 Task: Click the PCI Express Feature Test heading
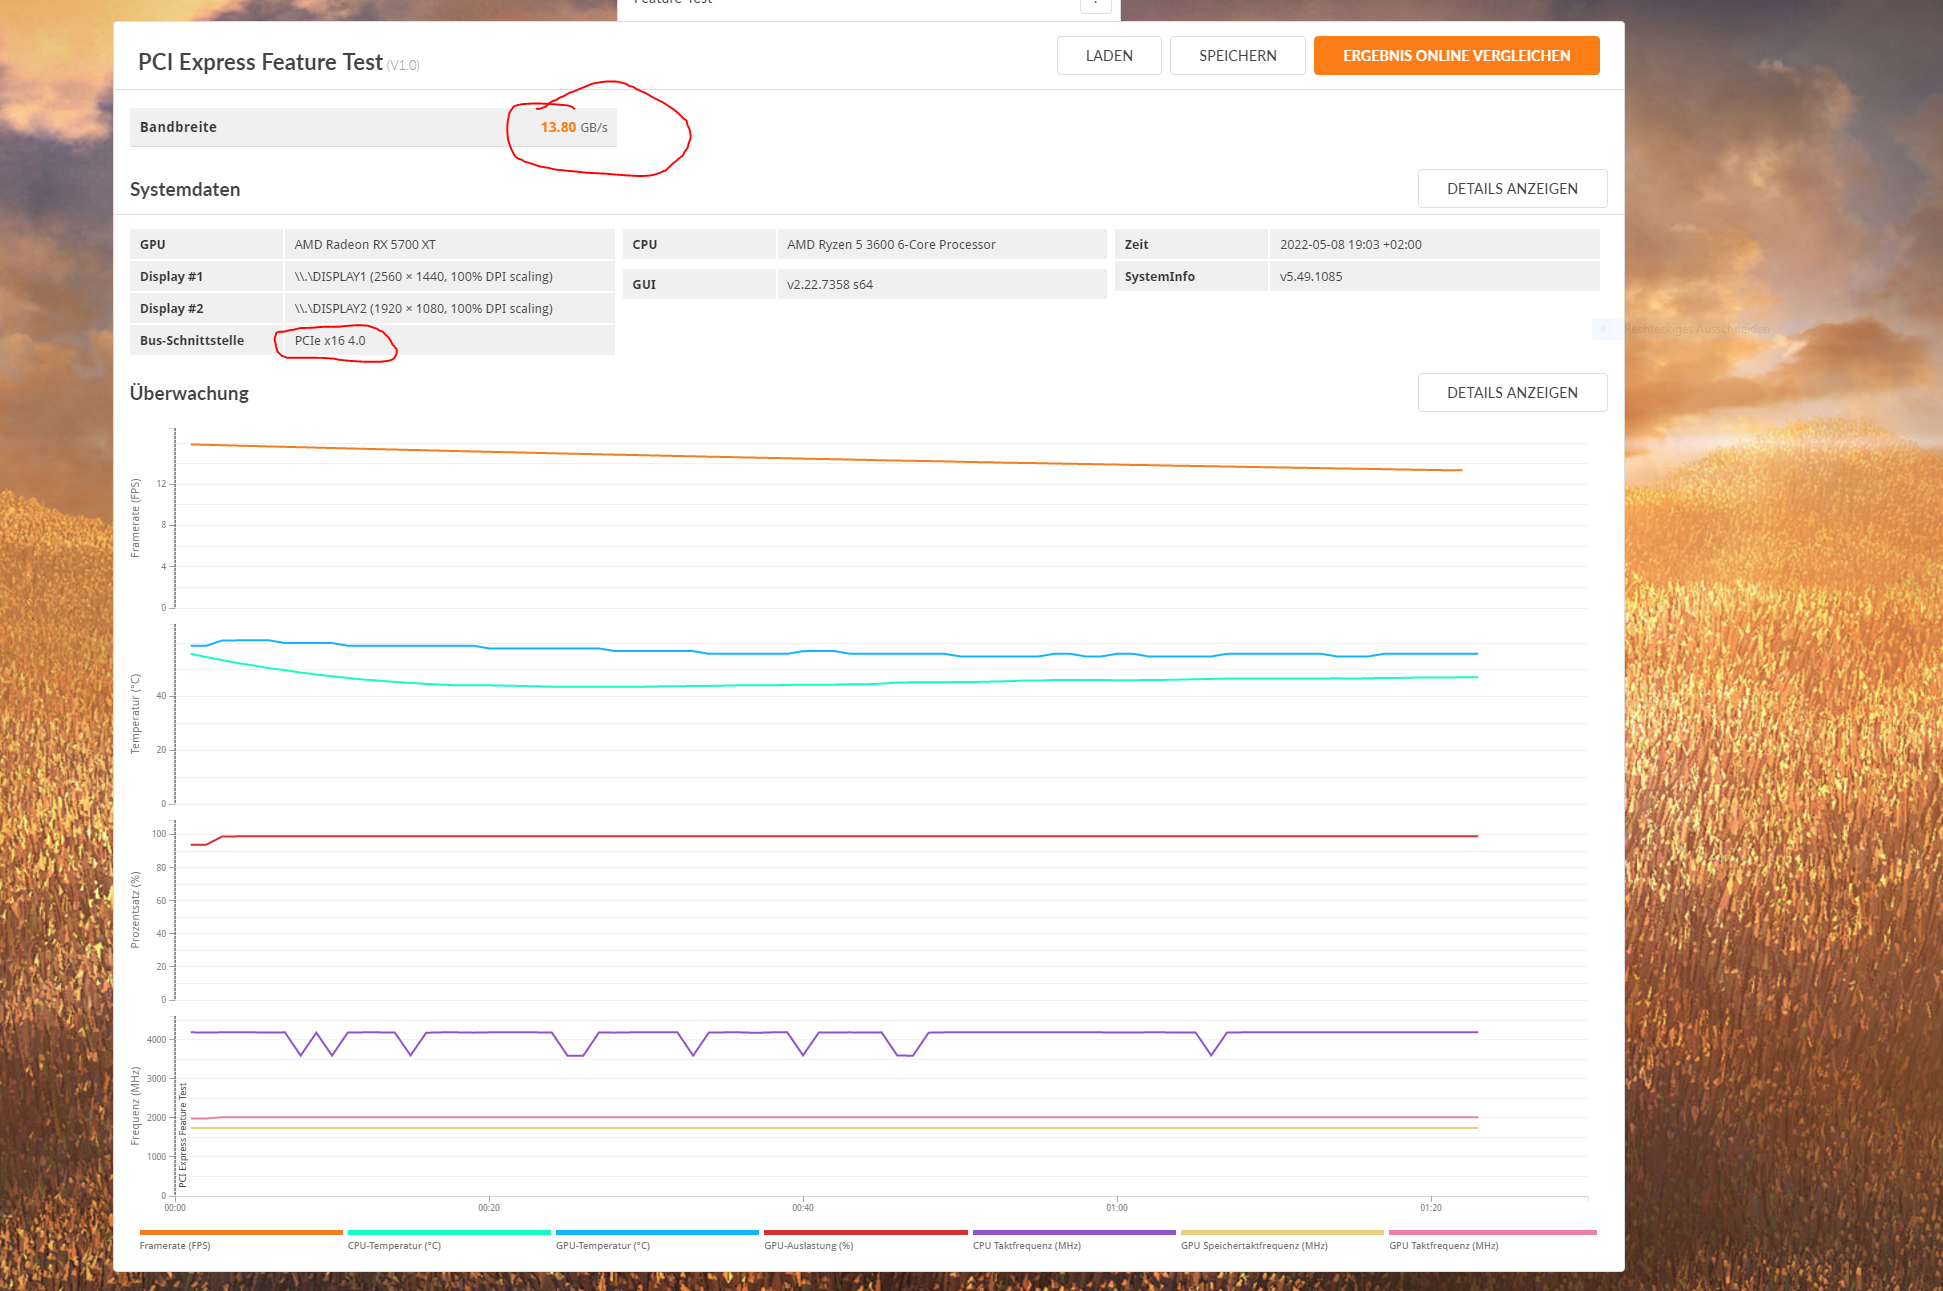point(261,62)
